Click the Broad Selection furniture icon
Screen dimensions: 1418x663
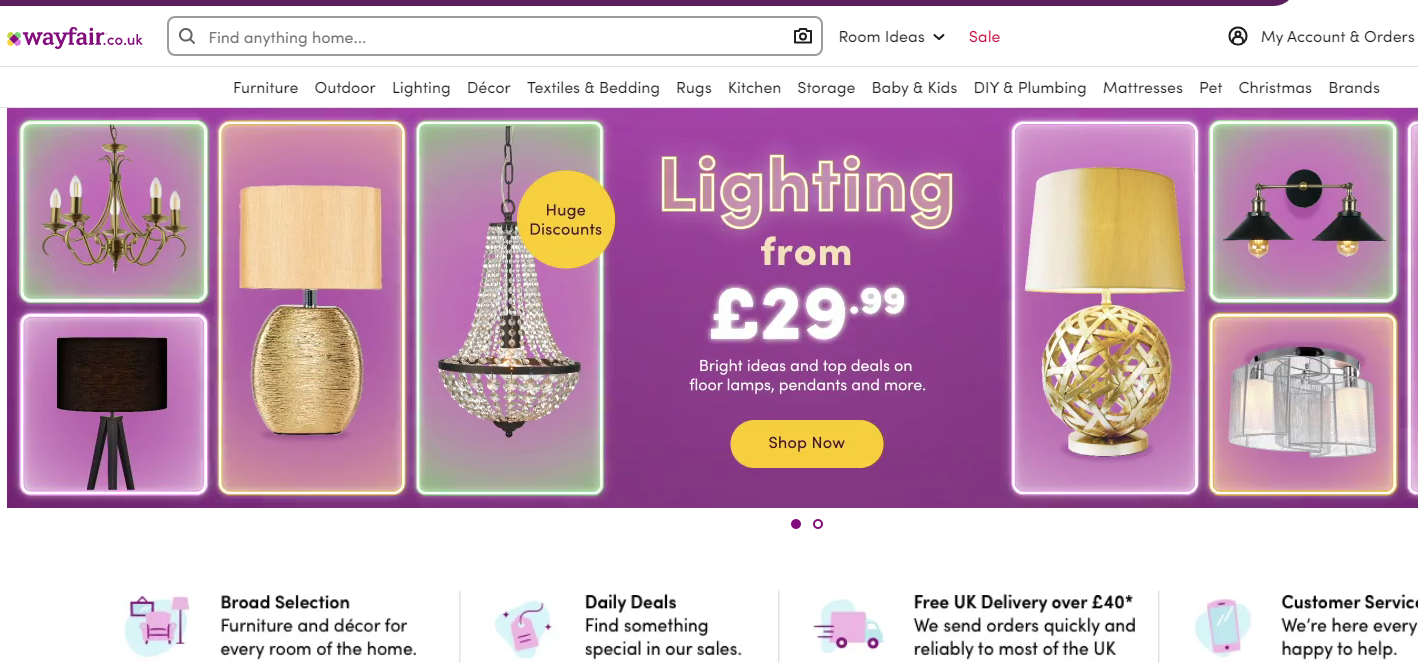coord(157,625)
